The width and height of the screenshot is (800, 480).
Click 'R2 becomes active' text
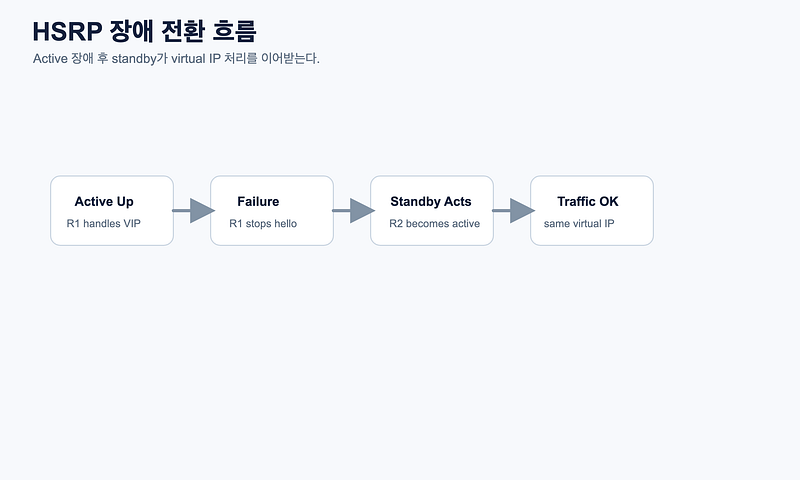pyautogui.click(x=434, y=223)
